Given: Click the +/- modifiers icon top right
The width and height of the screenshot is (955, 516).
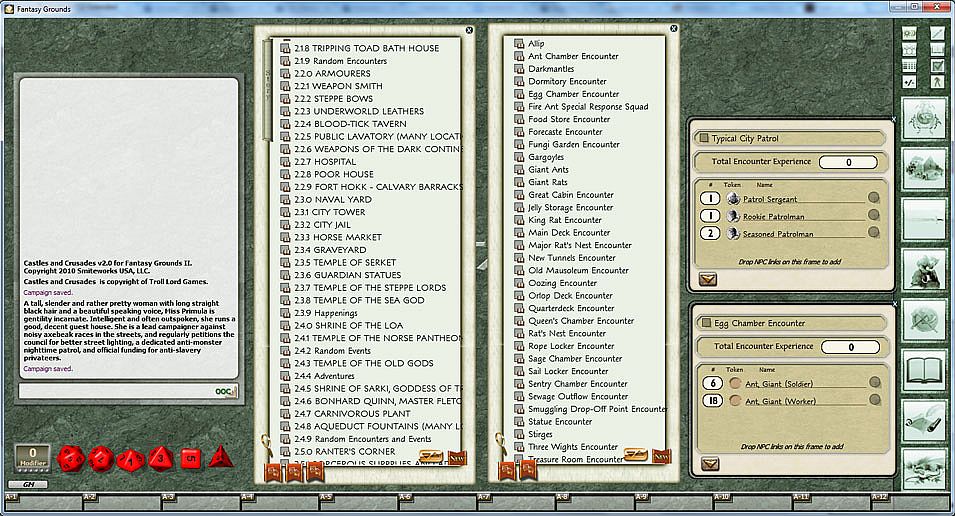Looking at the screenshot, I should tap(909, 82).
